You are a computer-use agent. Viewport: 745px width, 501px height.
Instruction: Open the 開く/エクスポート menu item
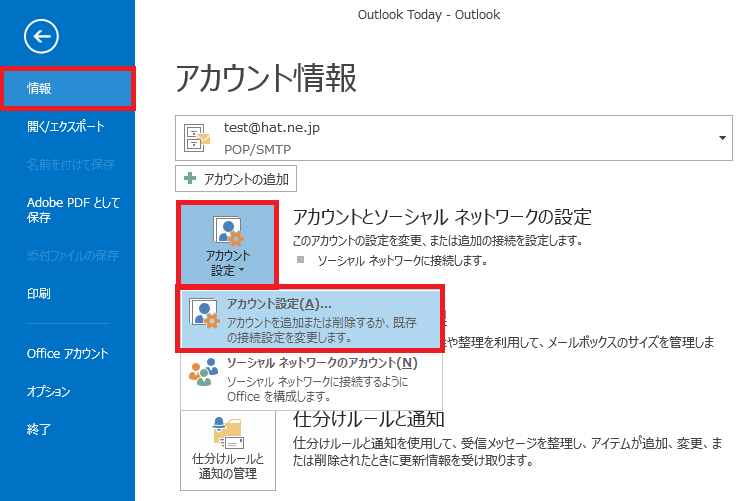pyautogui.click(x=66, y=126)
